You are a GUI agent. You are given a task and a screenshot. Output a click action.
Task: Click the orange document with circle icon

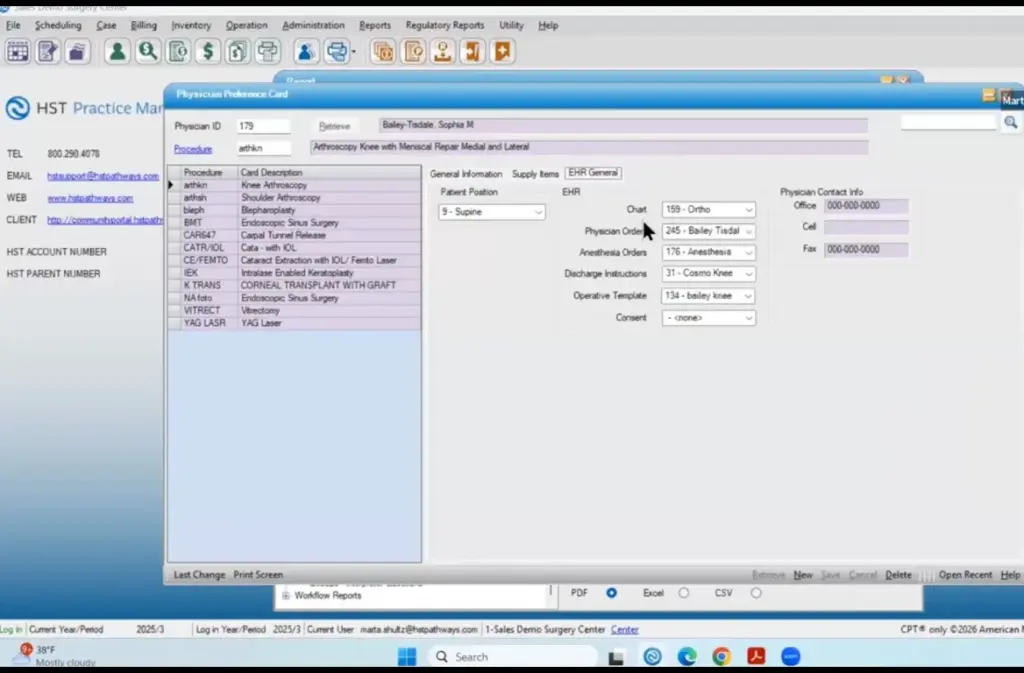coord(413,52)
